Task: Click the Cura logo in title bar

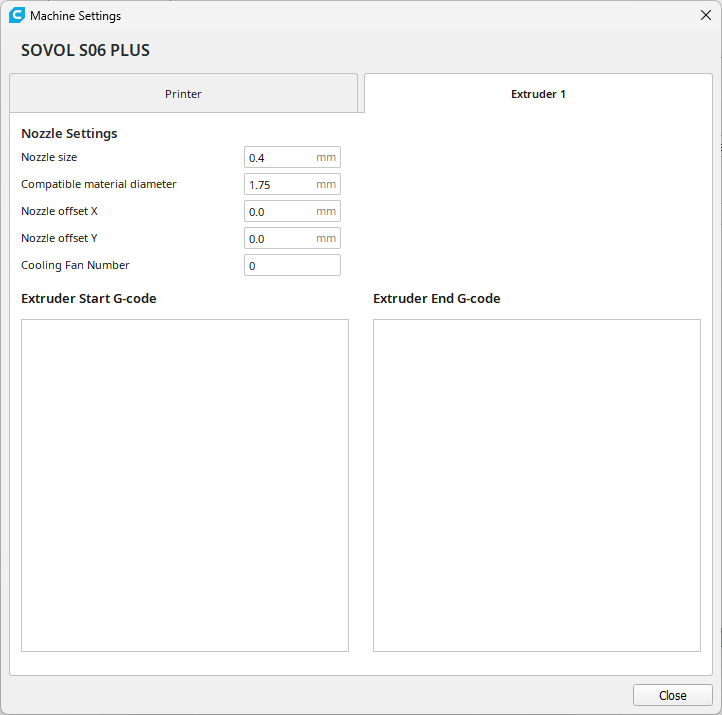Action: click(x=17, y=15)
